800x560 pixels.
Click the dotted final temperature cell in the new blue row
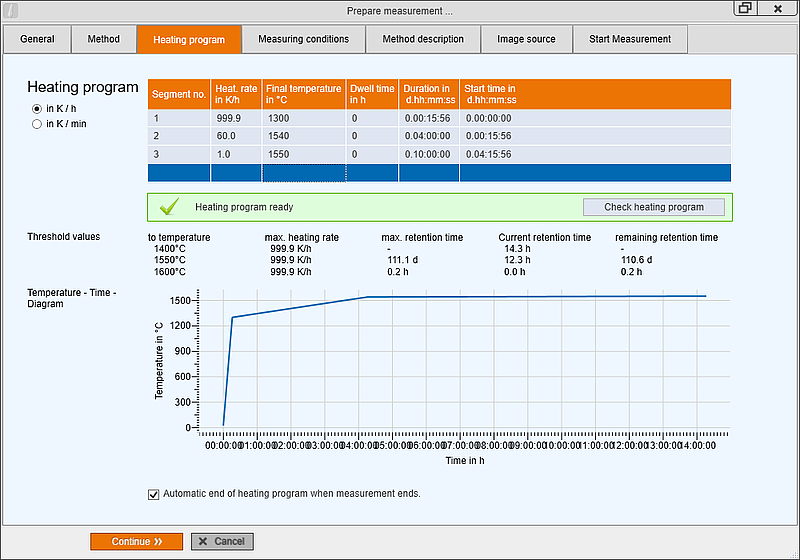304,173
